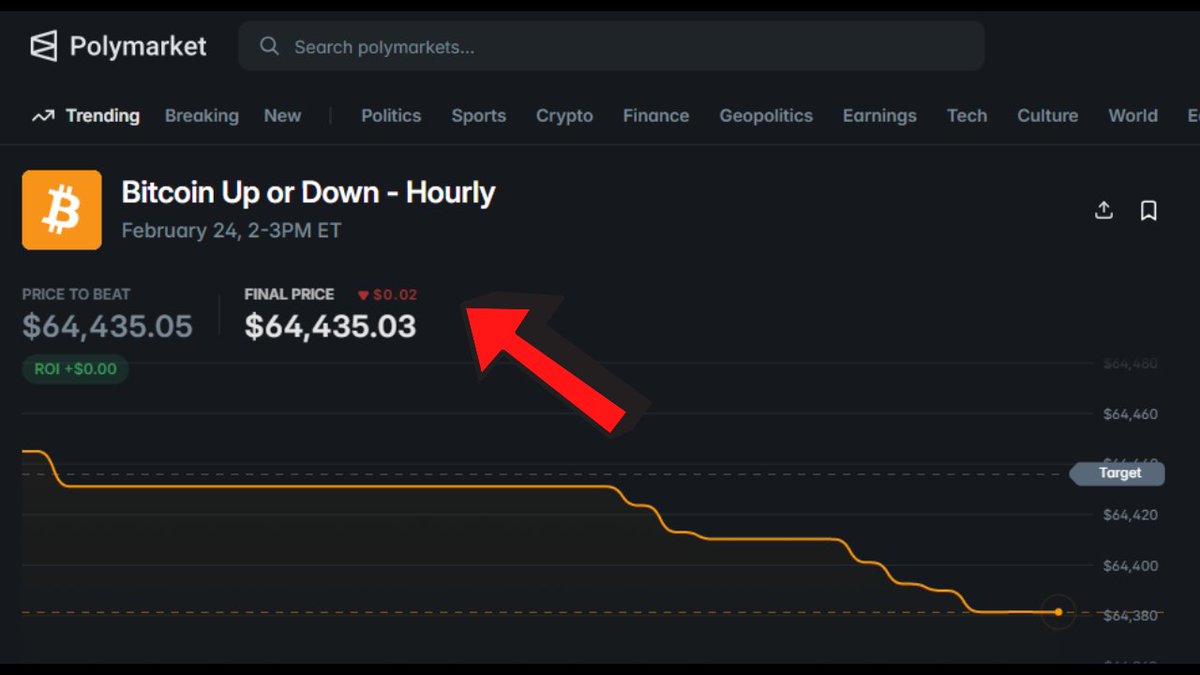
Task: Click the ROI +$0.00 badge
Action: tap(75, 369)
